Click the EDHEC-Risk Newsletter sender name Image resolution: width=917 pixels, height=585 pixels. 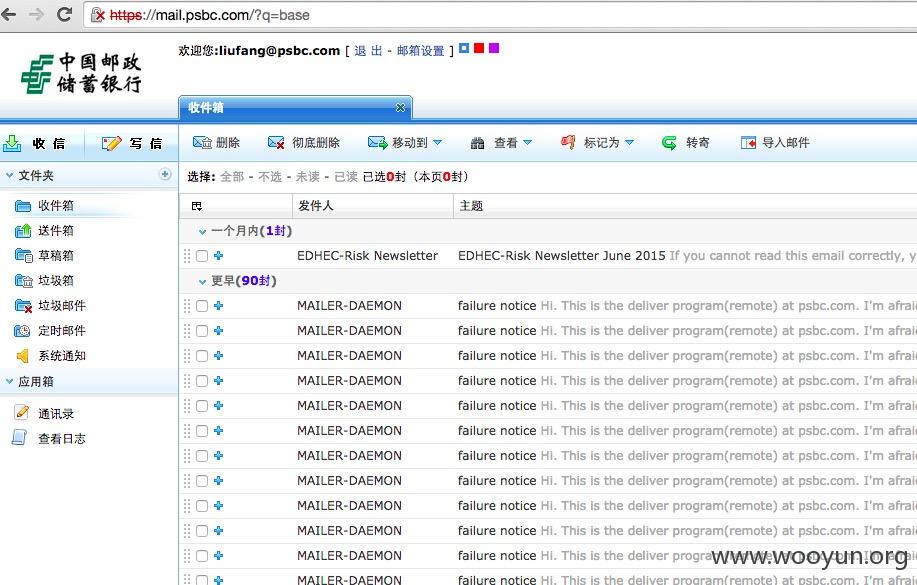tap(367, 256)
